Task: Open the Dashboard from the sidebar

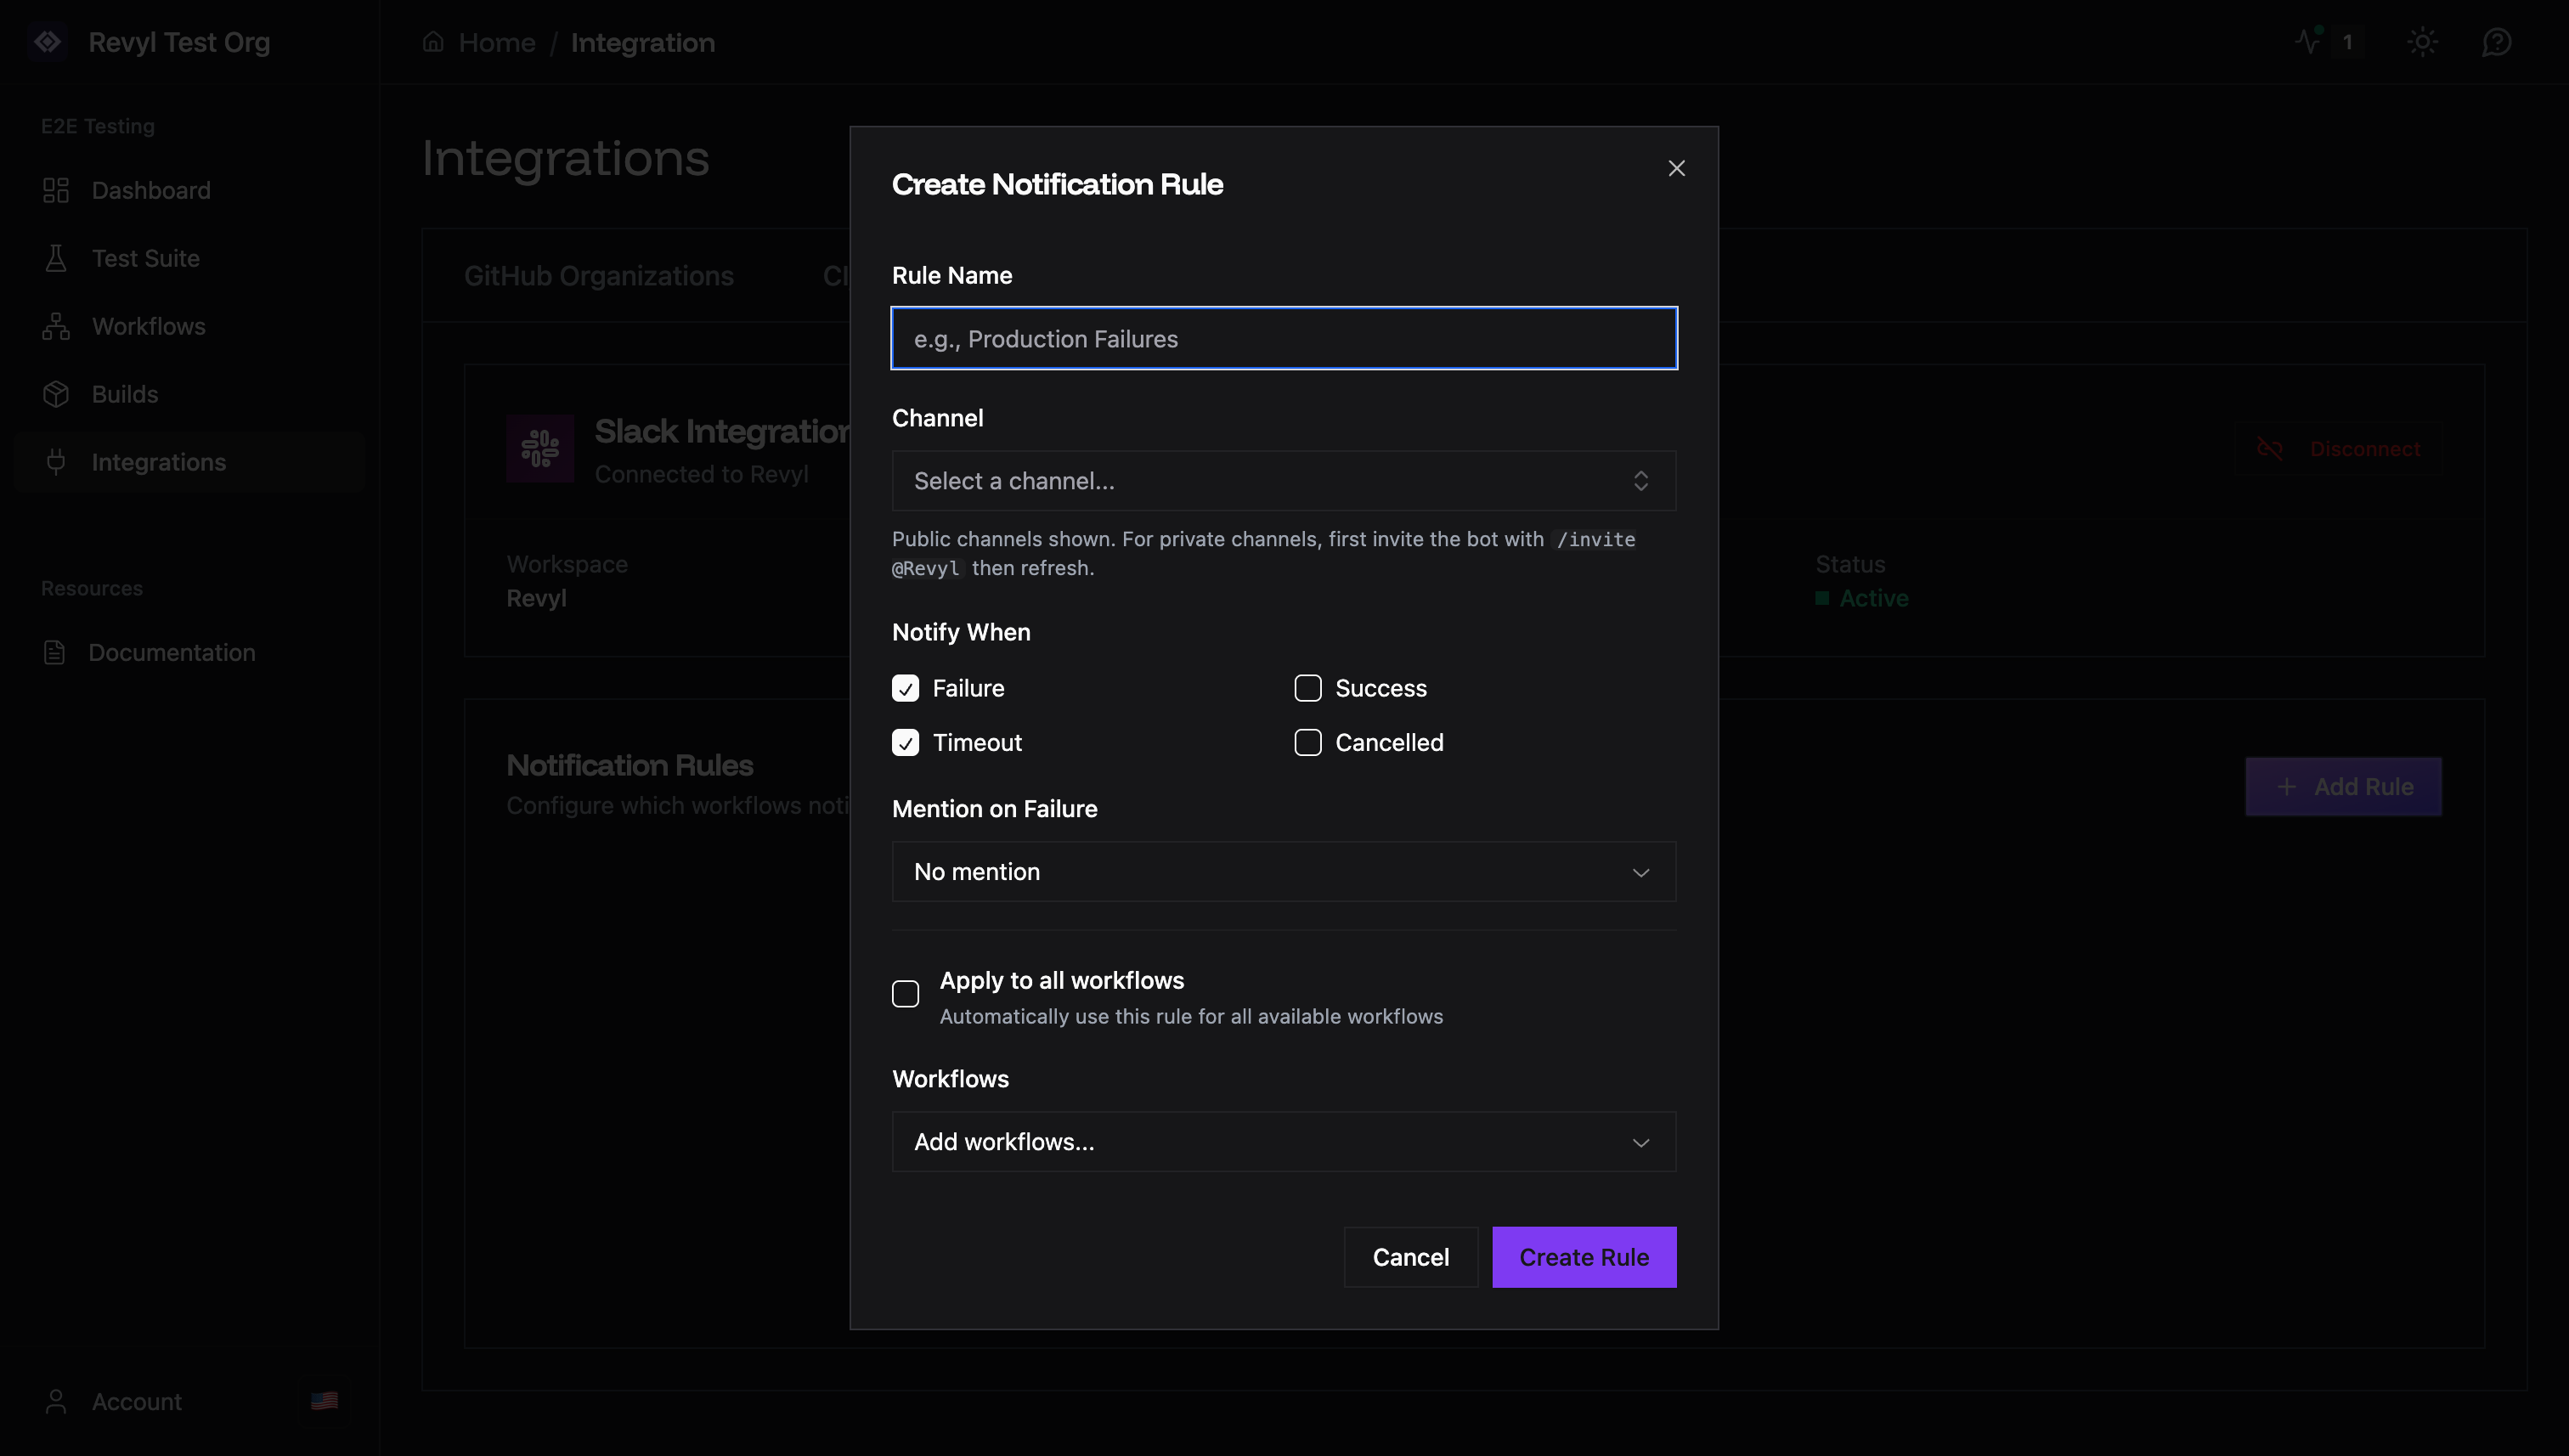Action: click(x=150, y=190)
